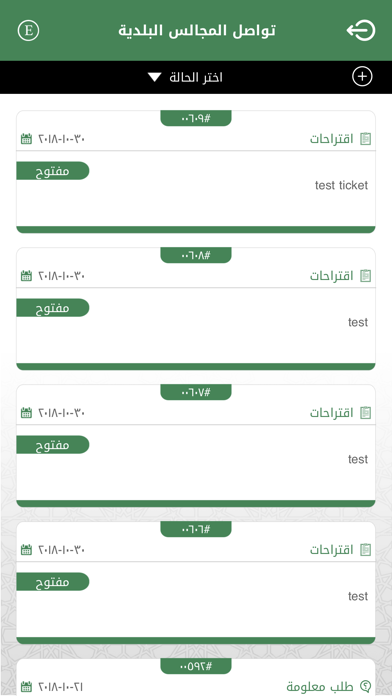Click calendar icon on ticket #0609
The width and height of the screenshot is (392, 696).
27,139
